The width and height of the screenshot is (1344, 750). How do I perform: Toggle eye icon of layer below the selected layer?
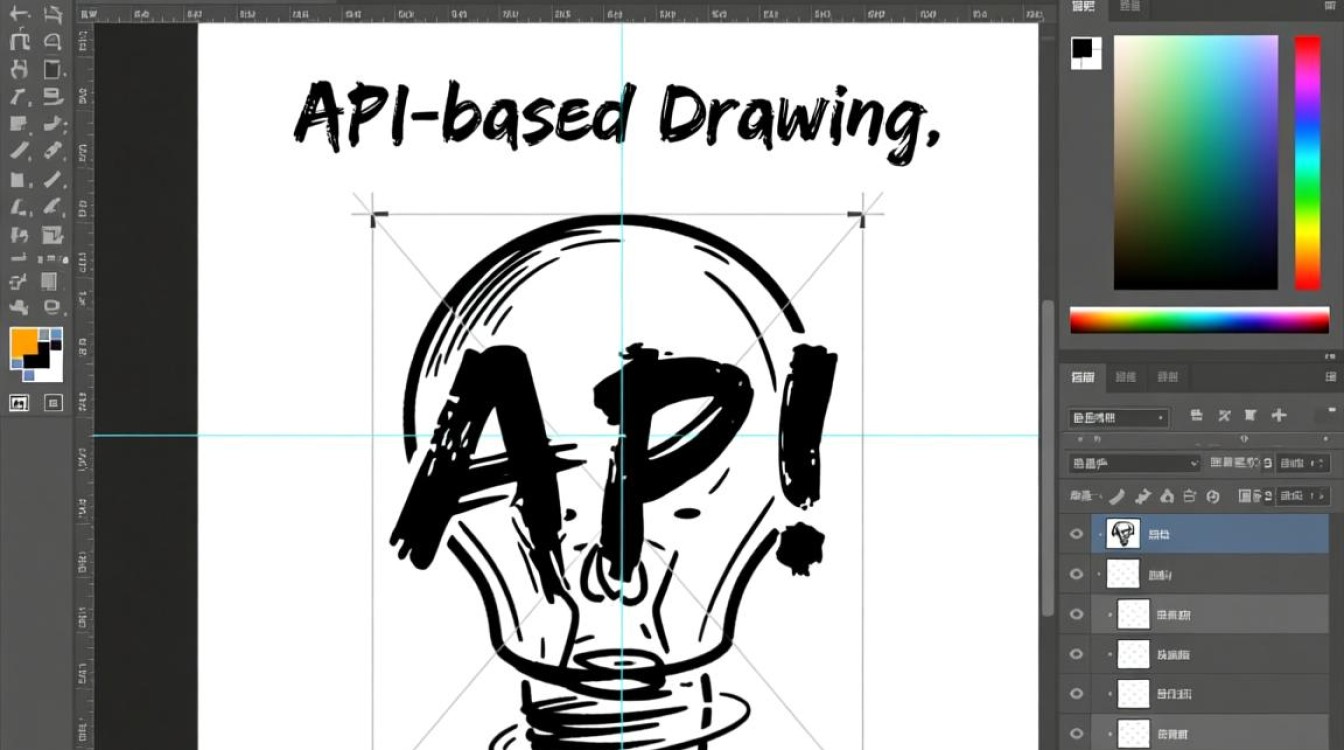[x=1077, y=574]
